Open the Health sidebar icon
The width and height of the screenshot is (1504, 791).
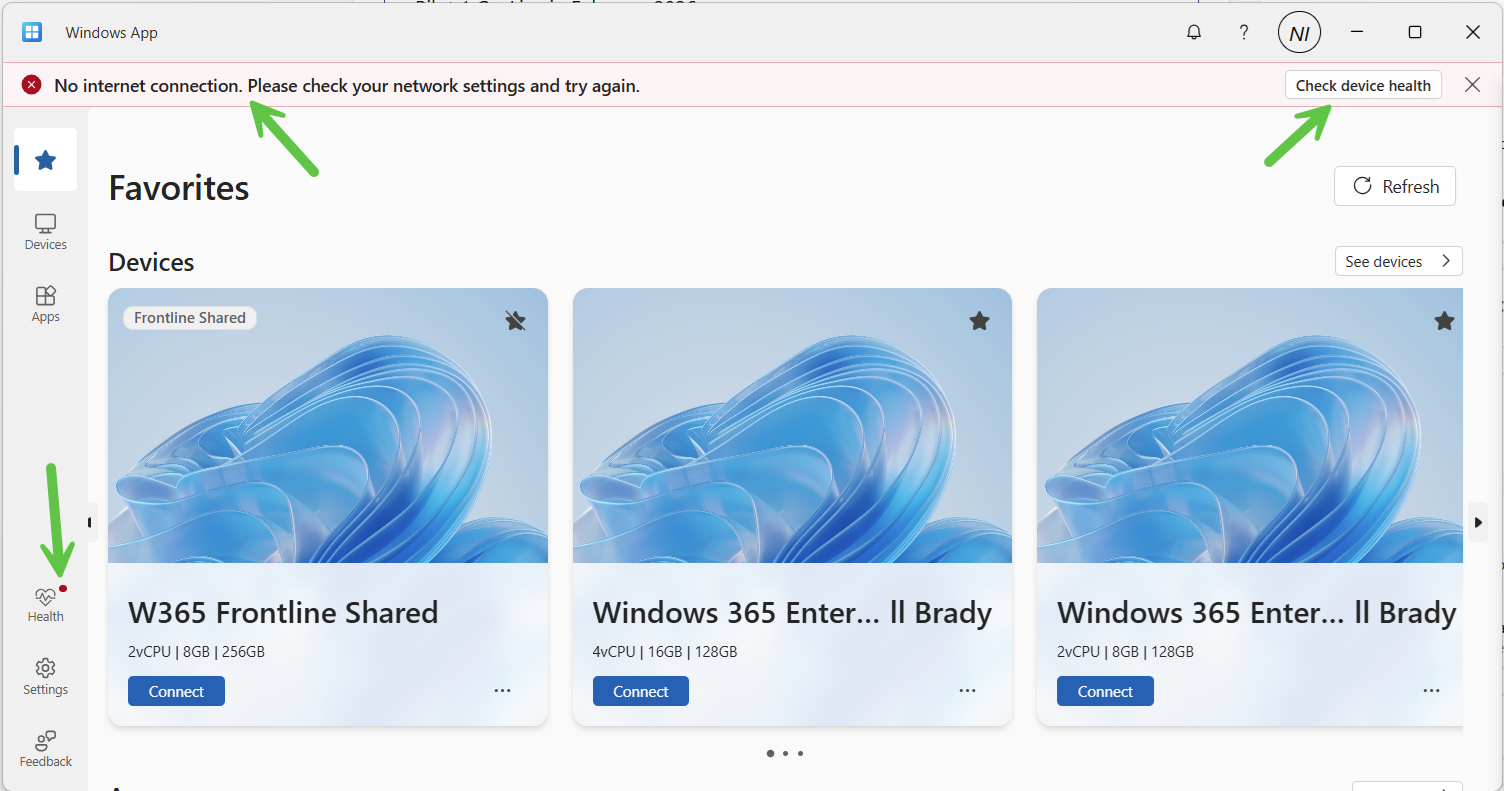(45, 604)
